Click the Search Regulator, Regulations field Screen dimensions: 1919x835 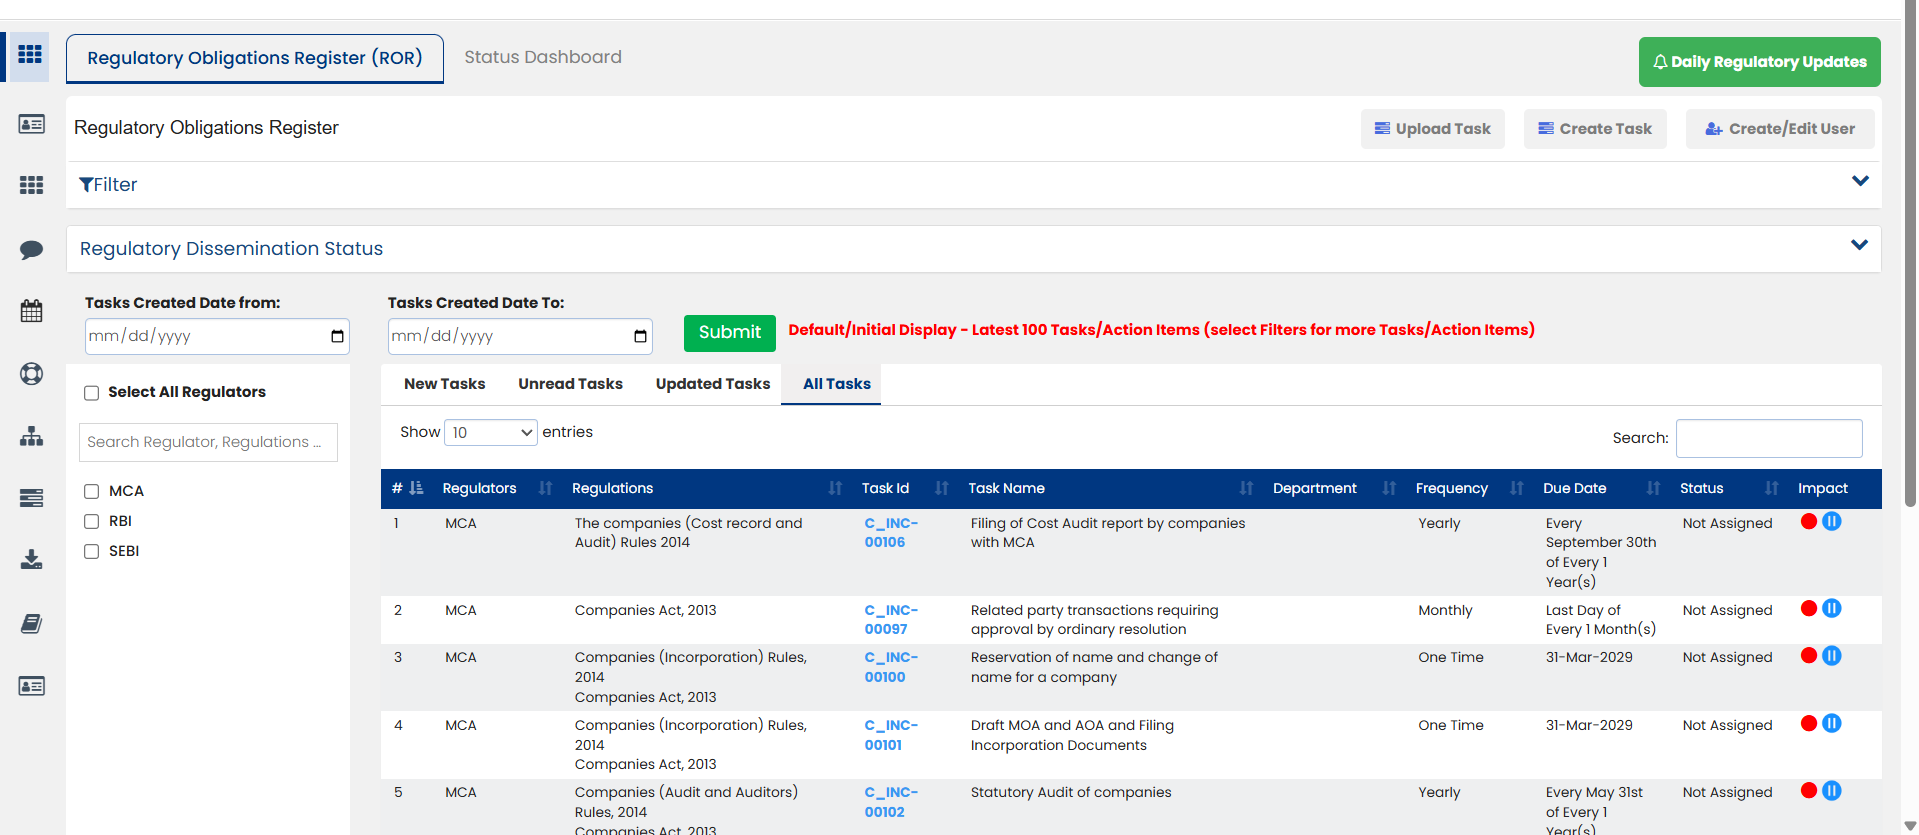(x=208, y=442)
